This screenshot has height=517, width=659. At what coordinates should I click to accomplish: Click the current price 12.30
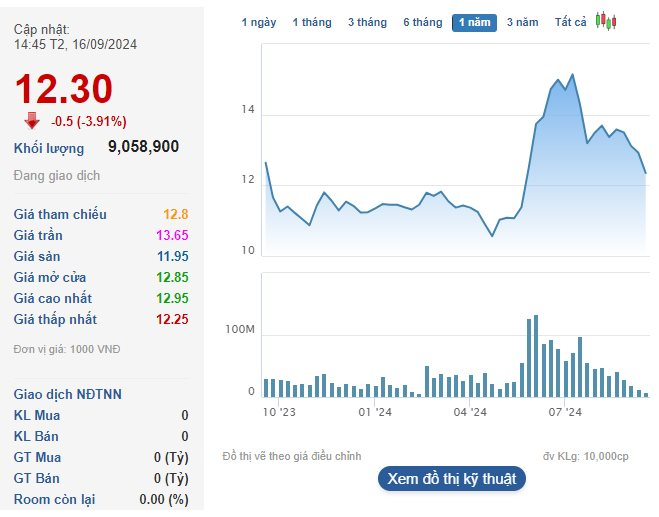point(63,90)
